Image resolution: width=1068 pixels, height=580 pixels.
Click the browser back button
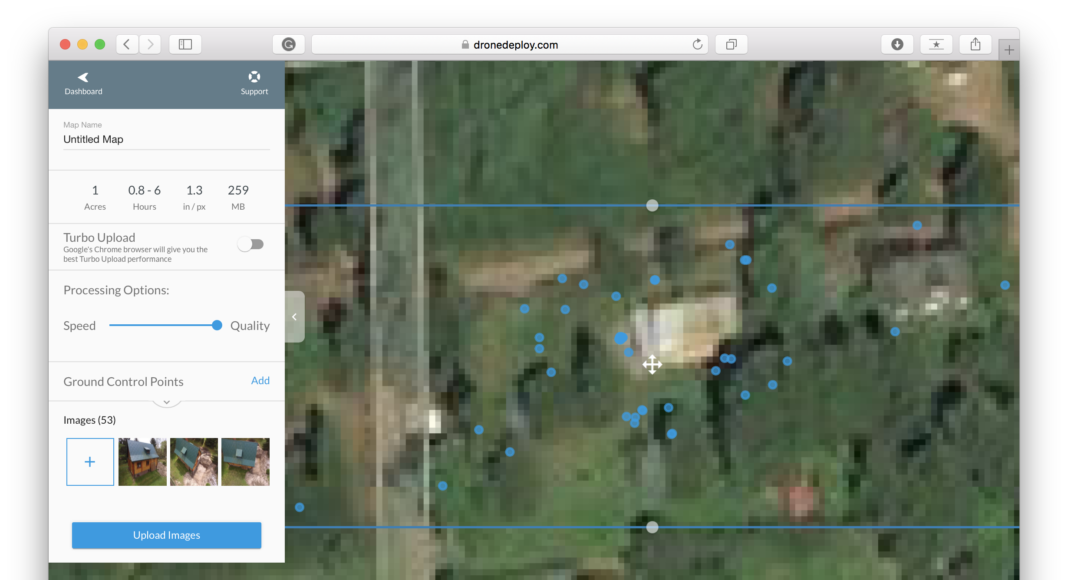pyautogui.click(x=127, y=44)
